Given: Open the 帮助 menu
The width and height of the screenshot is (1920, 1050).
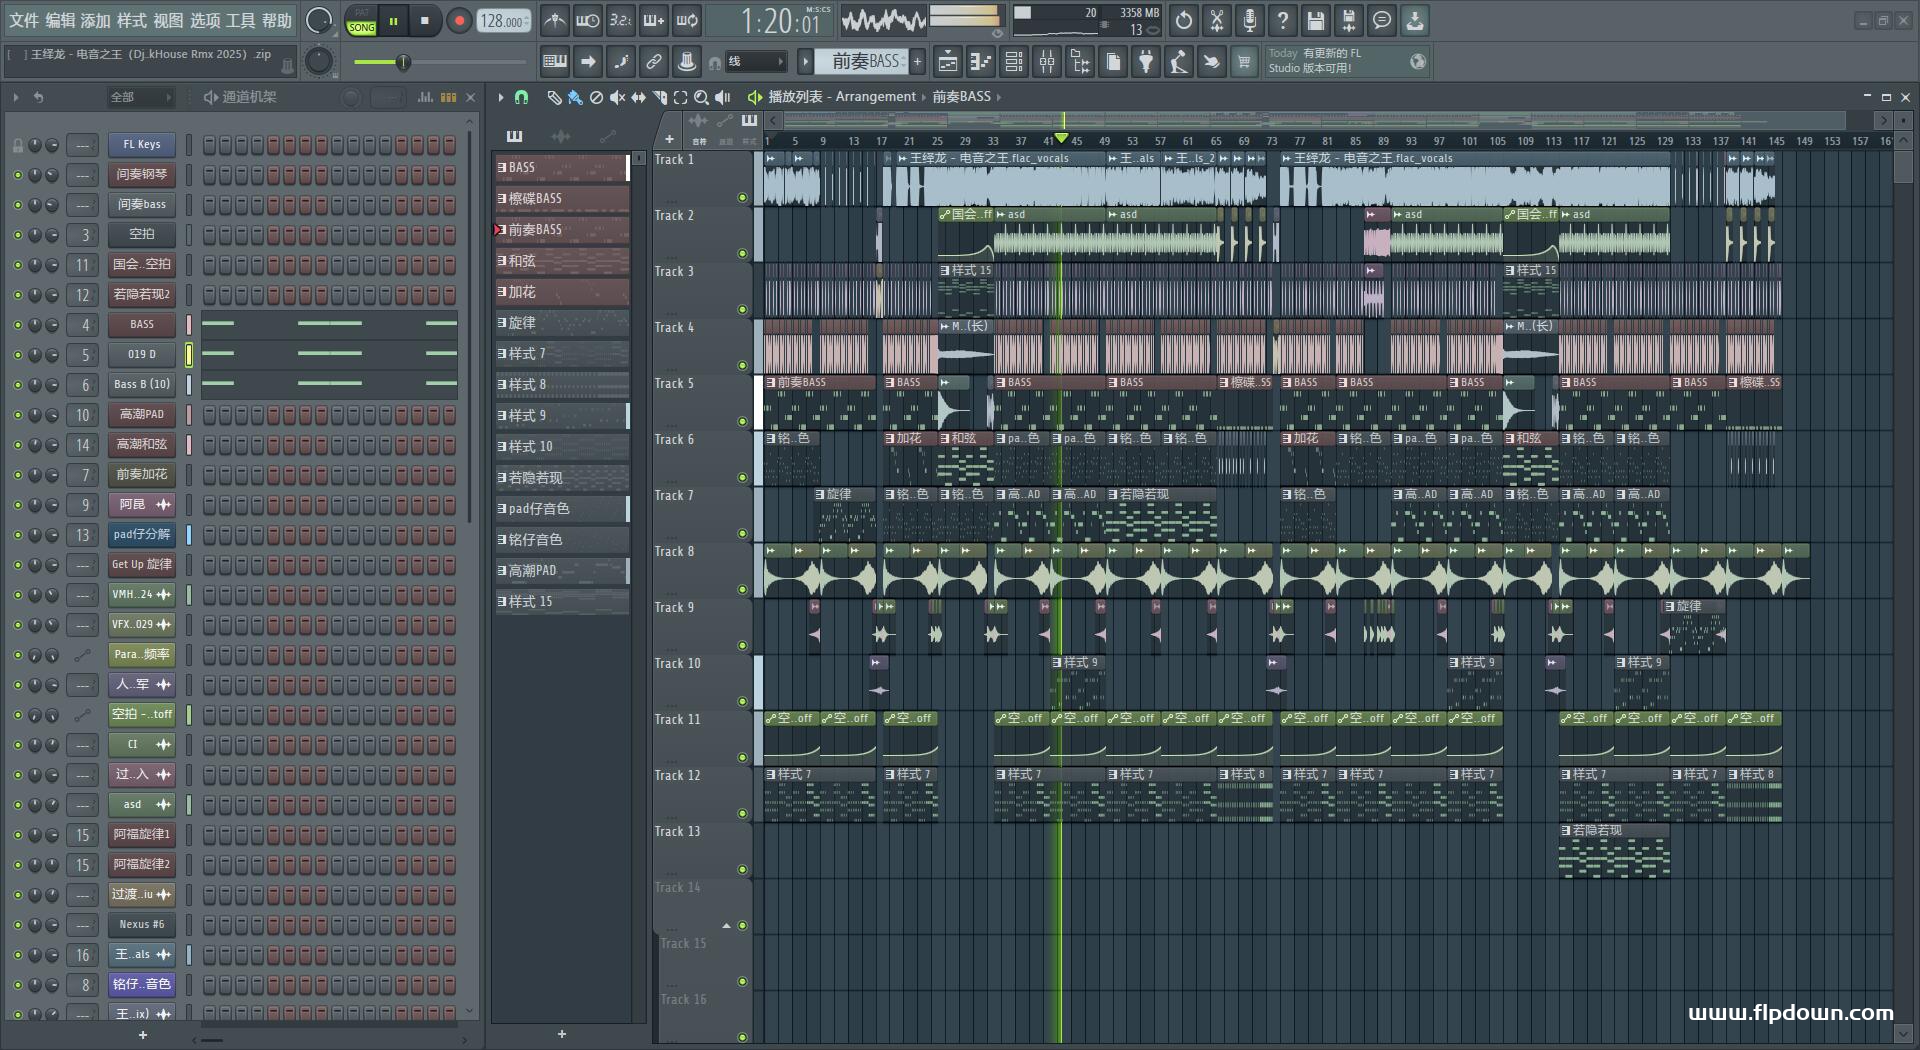Looking at the screenshot, I should click(x=277, y=20).
